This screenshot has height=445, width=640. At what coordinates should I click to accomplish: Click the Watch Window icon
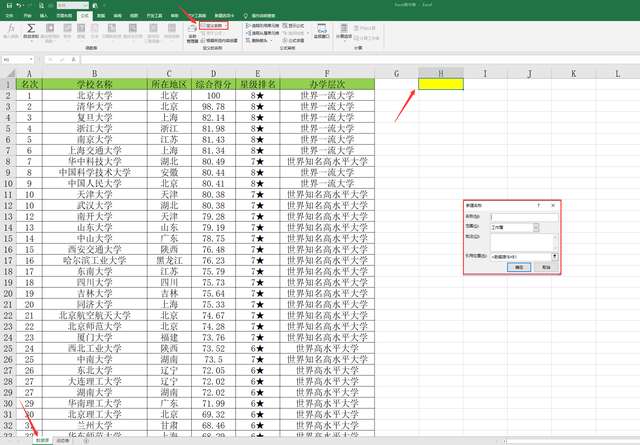tap(322, 31)
